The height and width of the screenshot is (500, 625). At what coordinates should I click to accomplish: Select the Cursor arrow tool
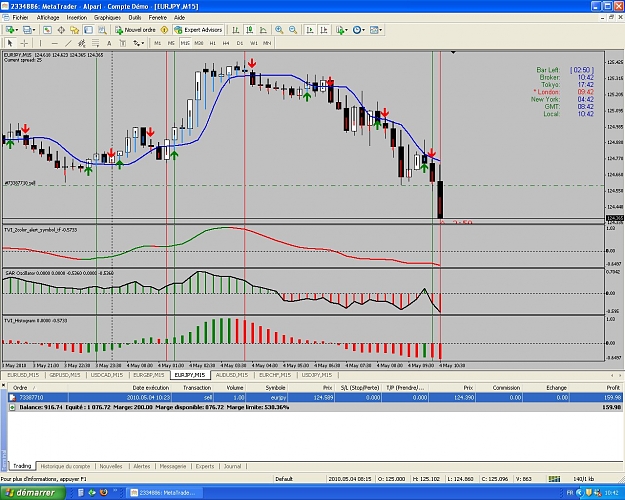[10, 43]
